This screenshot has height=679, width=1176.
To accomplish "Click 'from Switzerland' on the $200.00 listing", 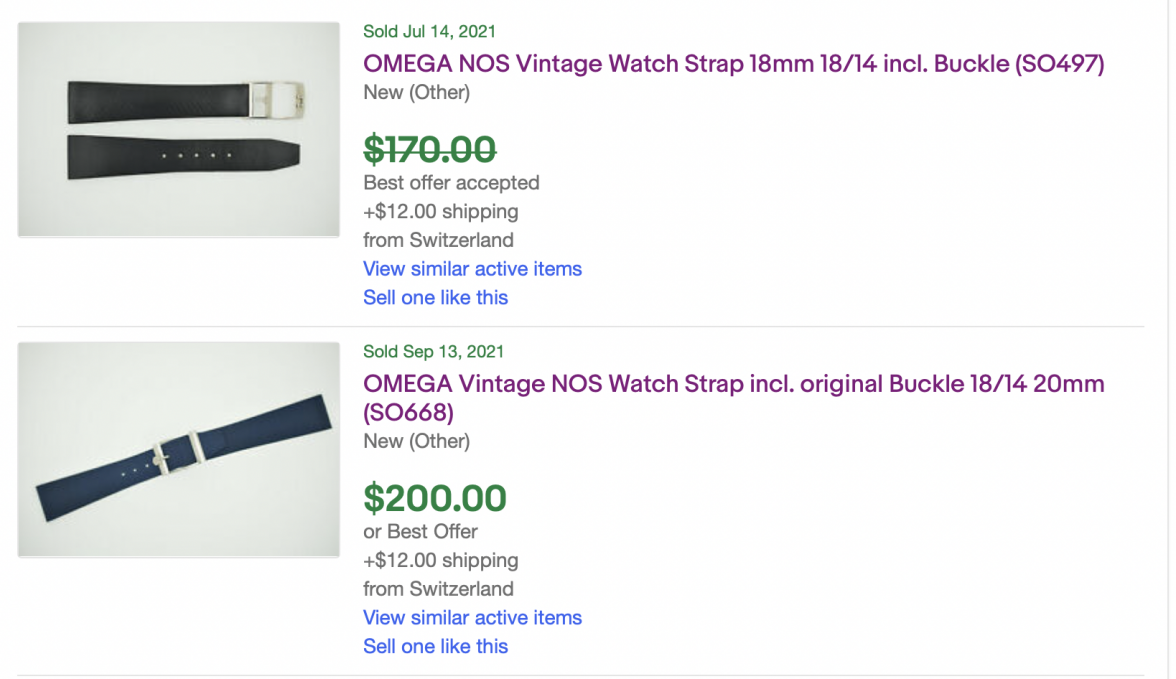I will [x=438, y=589].
